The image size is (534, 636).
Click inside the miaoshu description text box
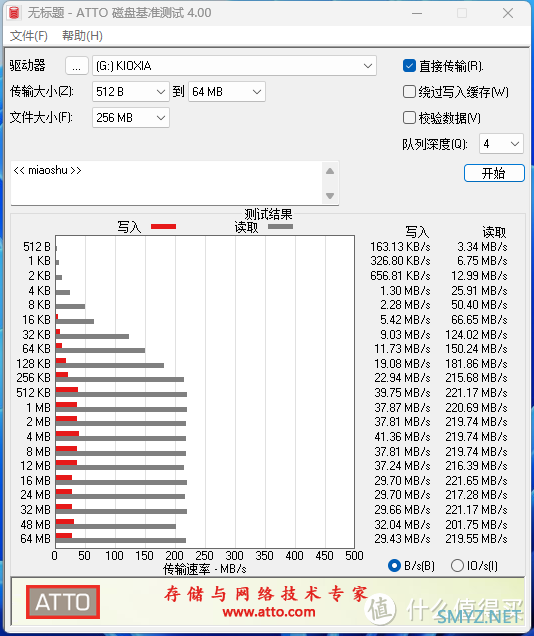point(166,183)
